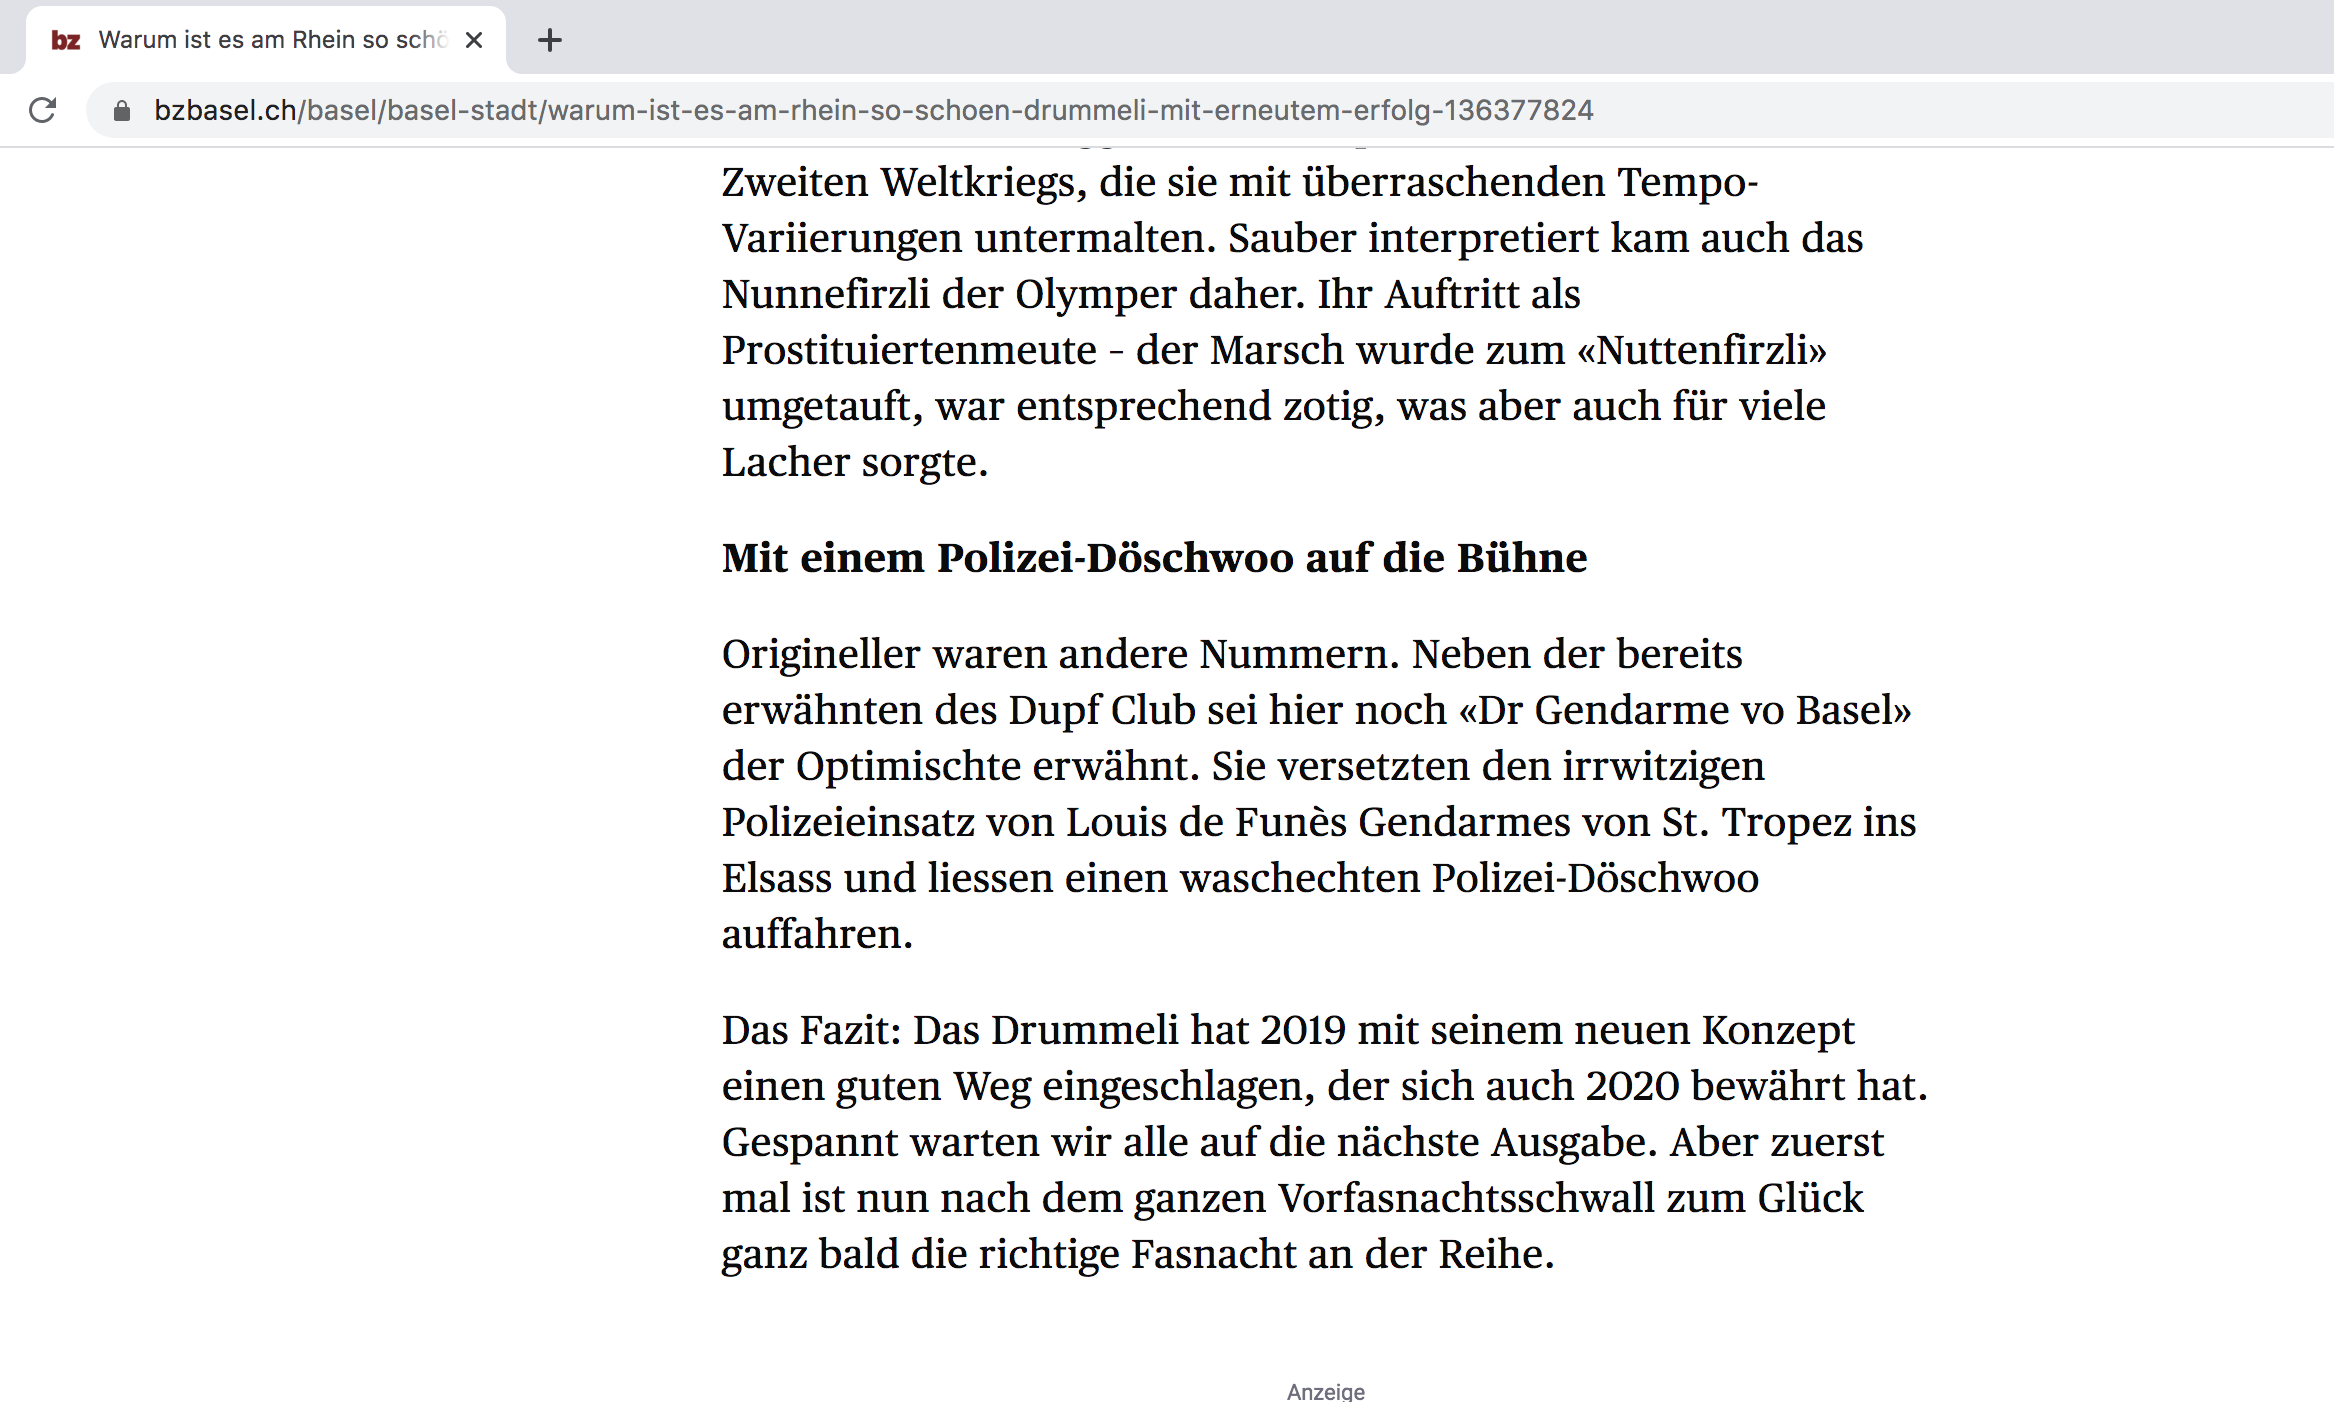Close the 'Warum ist es am Rhein' tab

point(474,40)
